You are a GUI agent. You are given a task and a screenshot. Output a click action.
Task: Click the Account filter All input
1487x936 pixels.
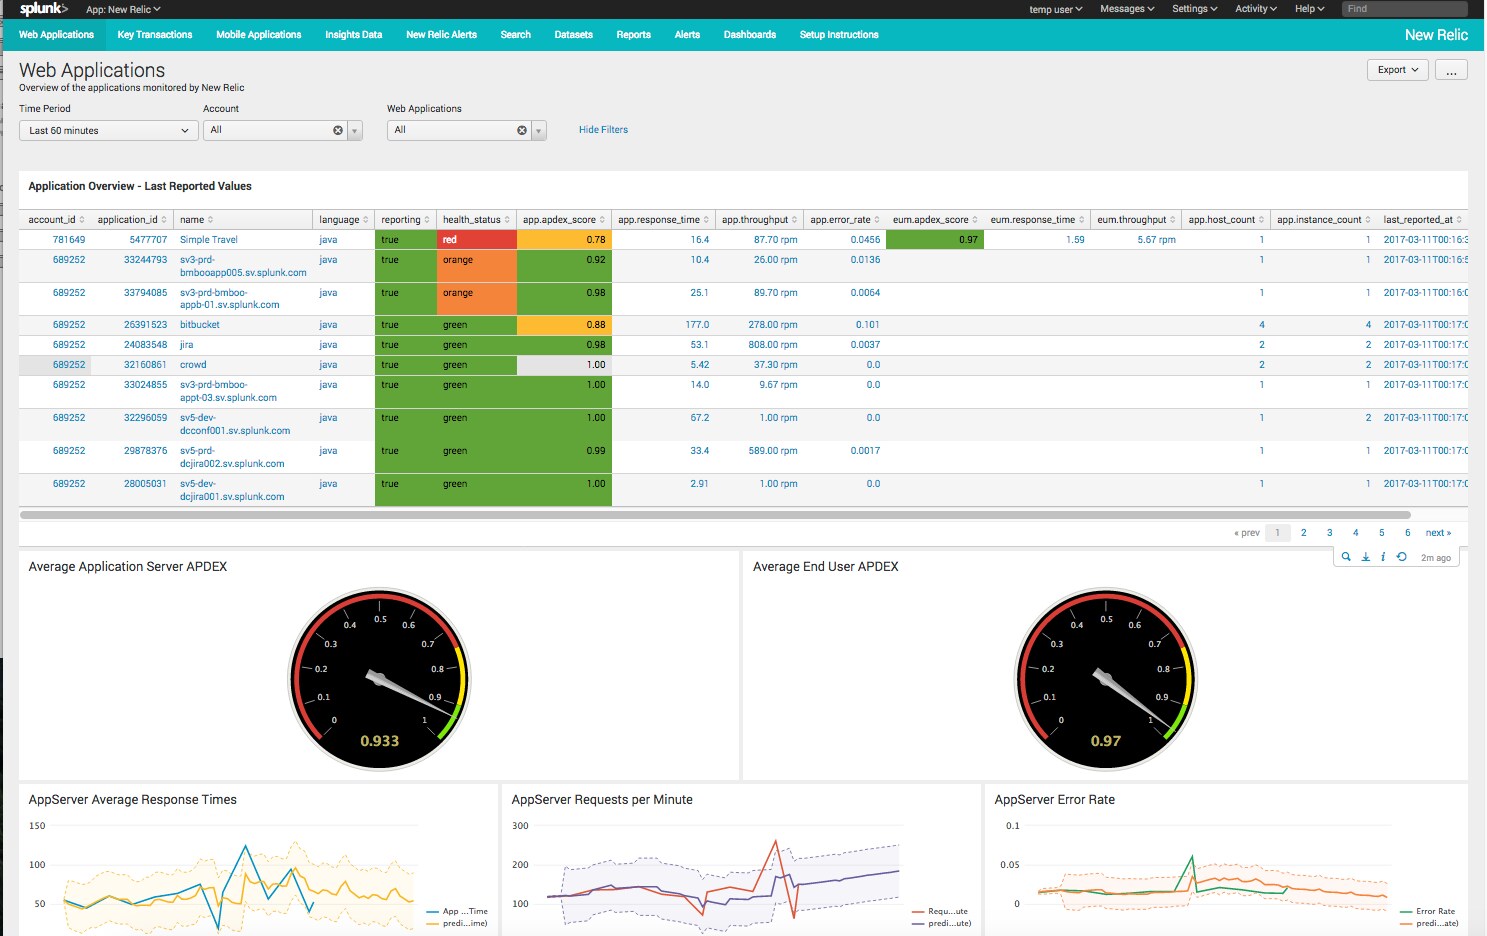pos(268,130)
